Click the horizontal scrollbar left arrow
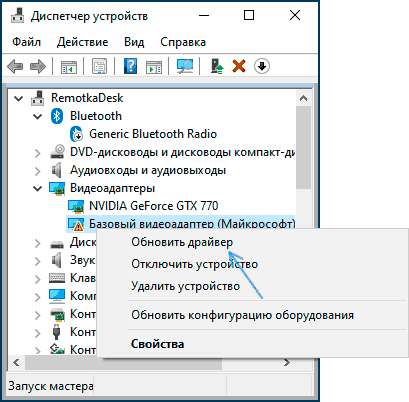 [16, 362]
